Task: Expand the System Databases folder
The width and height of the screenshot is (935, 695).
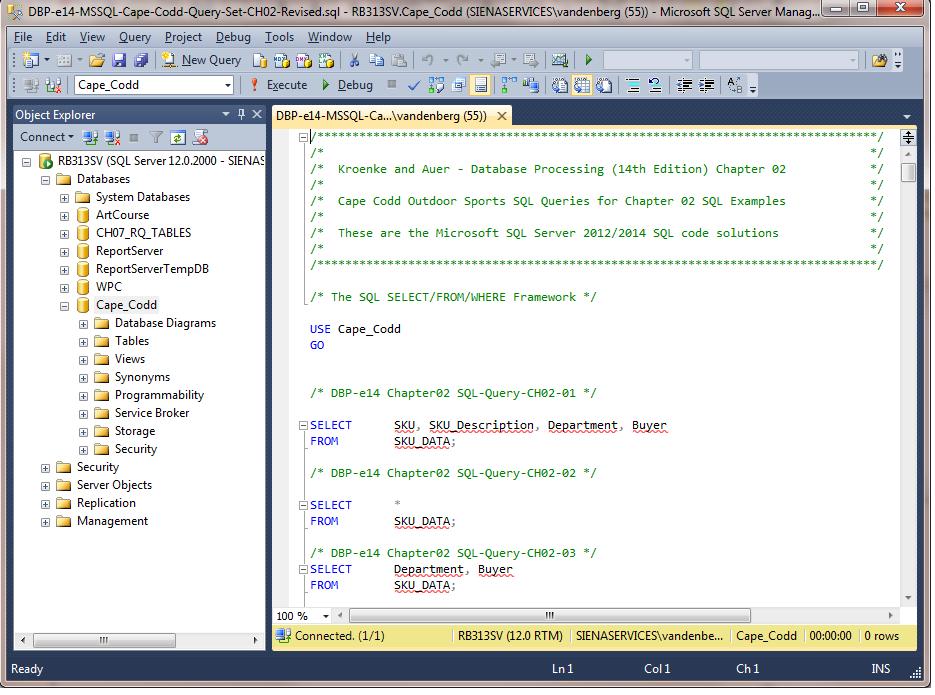Action: coord(64,198)
